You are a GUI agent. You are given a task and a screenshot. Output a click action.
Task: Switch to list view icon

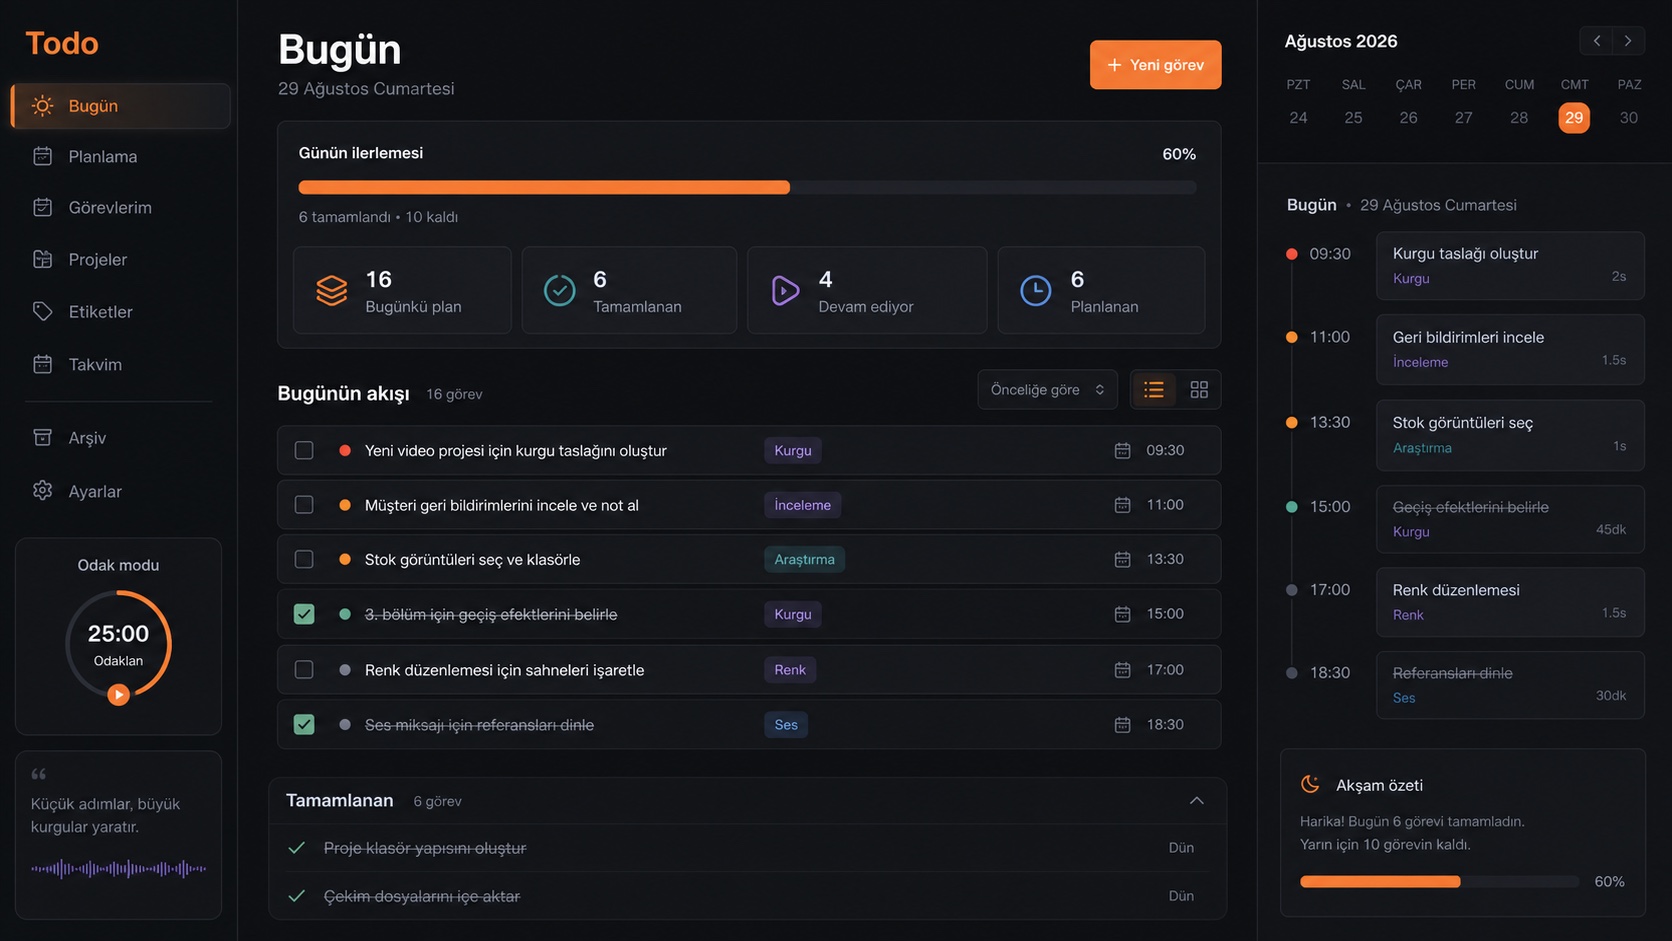[1154, 390]
